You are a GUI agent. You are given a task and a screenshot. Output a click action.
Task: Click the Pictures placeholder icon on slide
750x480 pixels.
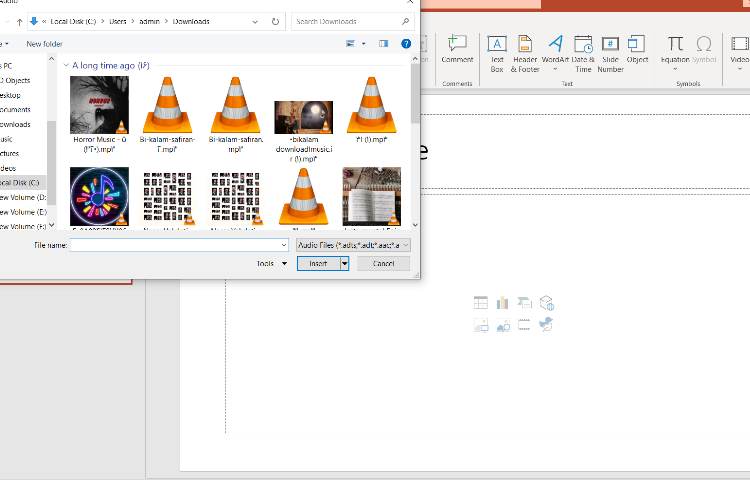(x=481, y=325)
